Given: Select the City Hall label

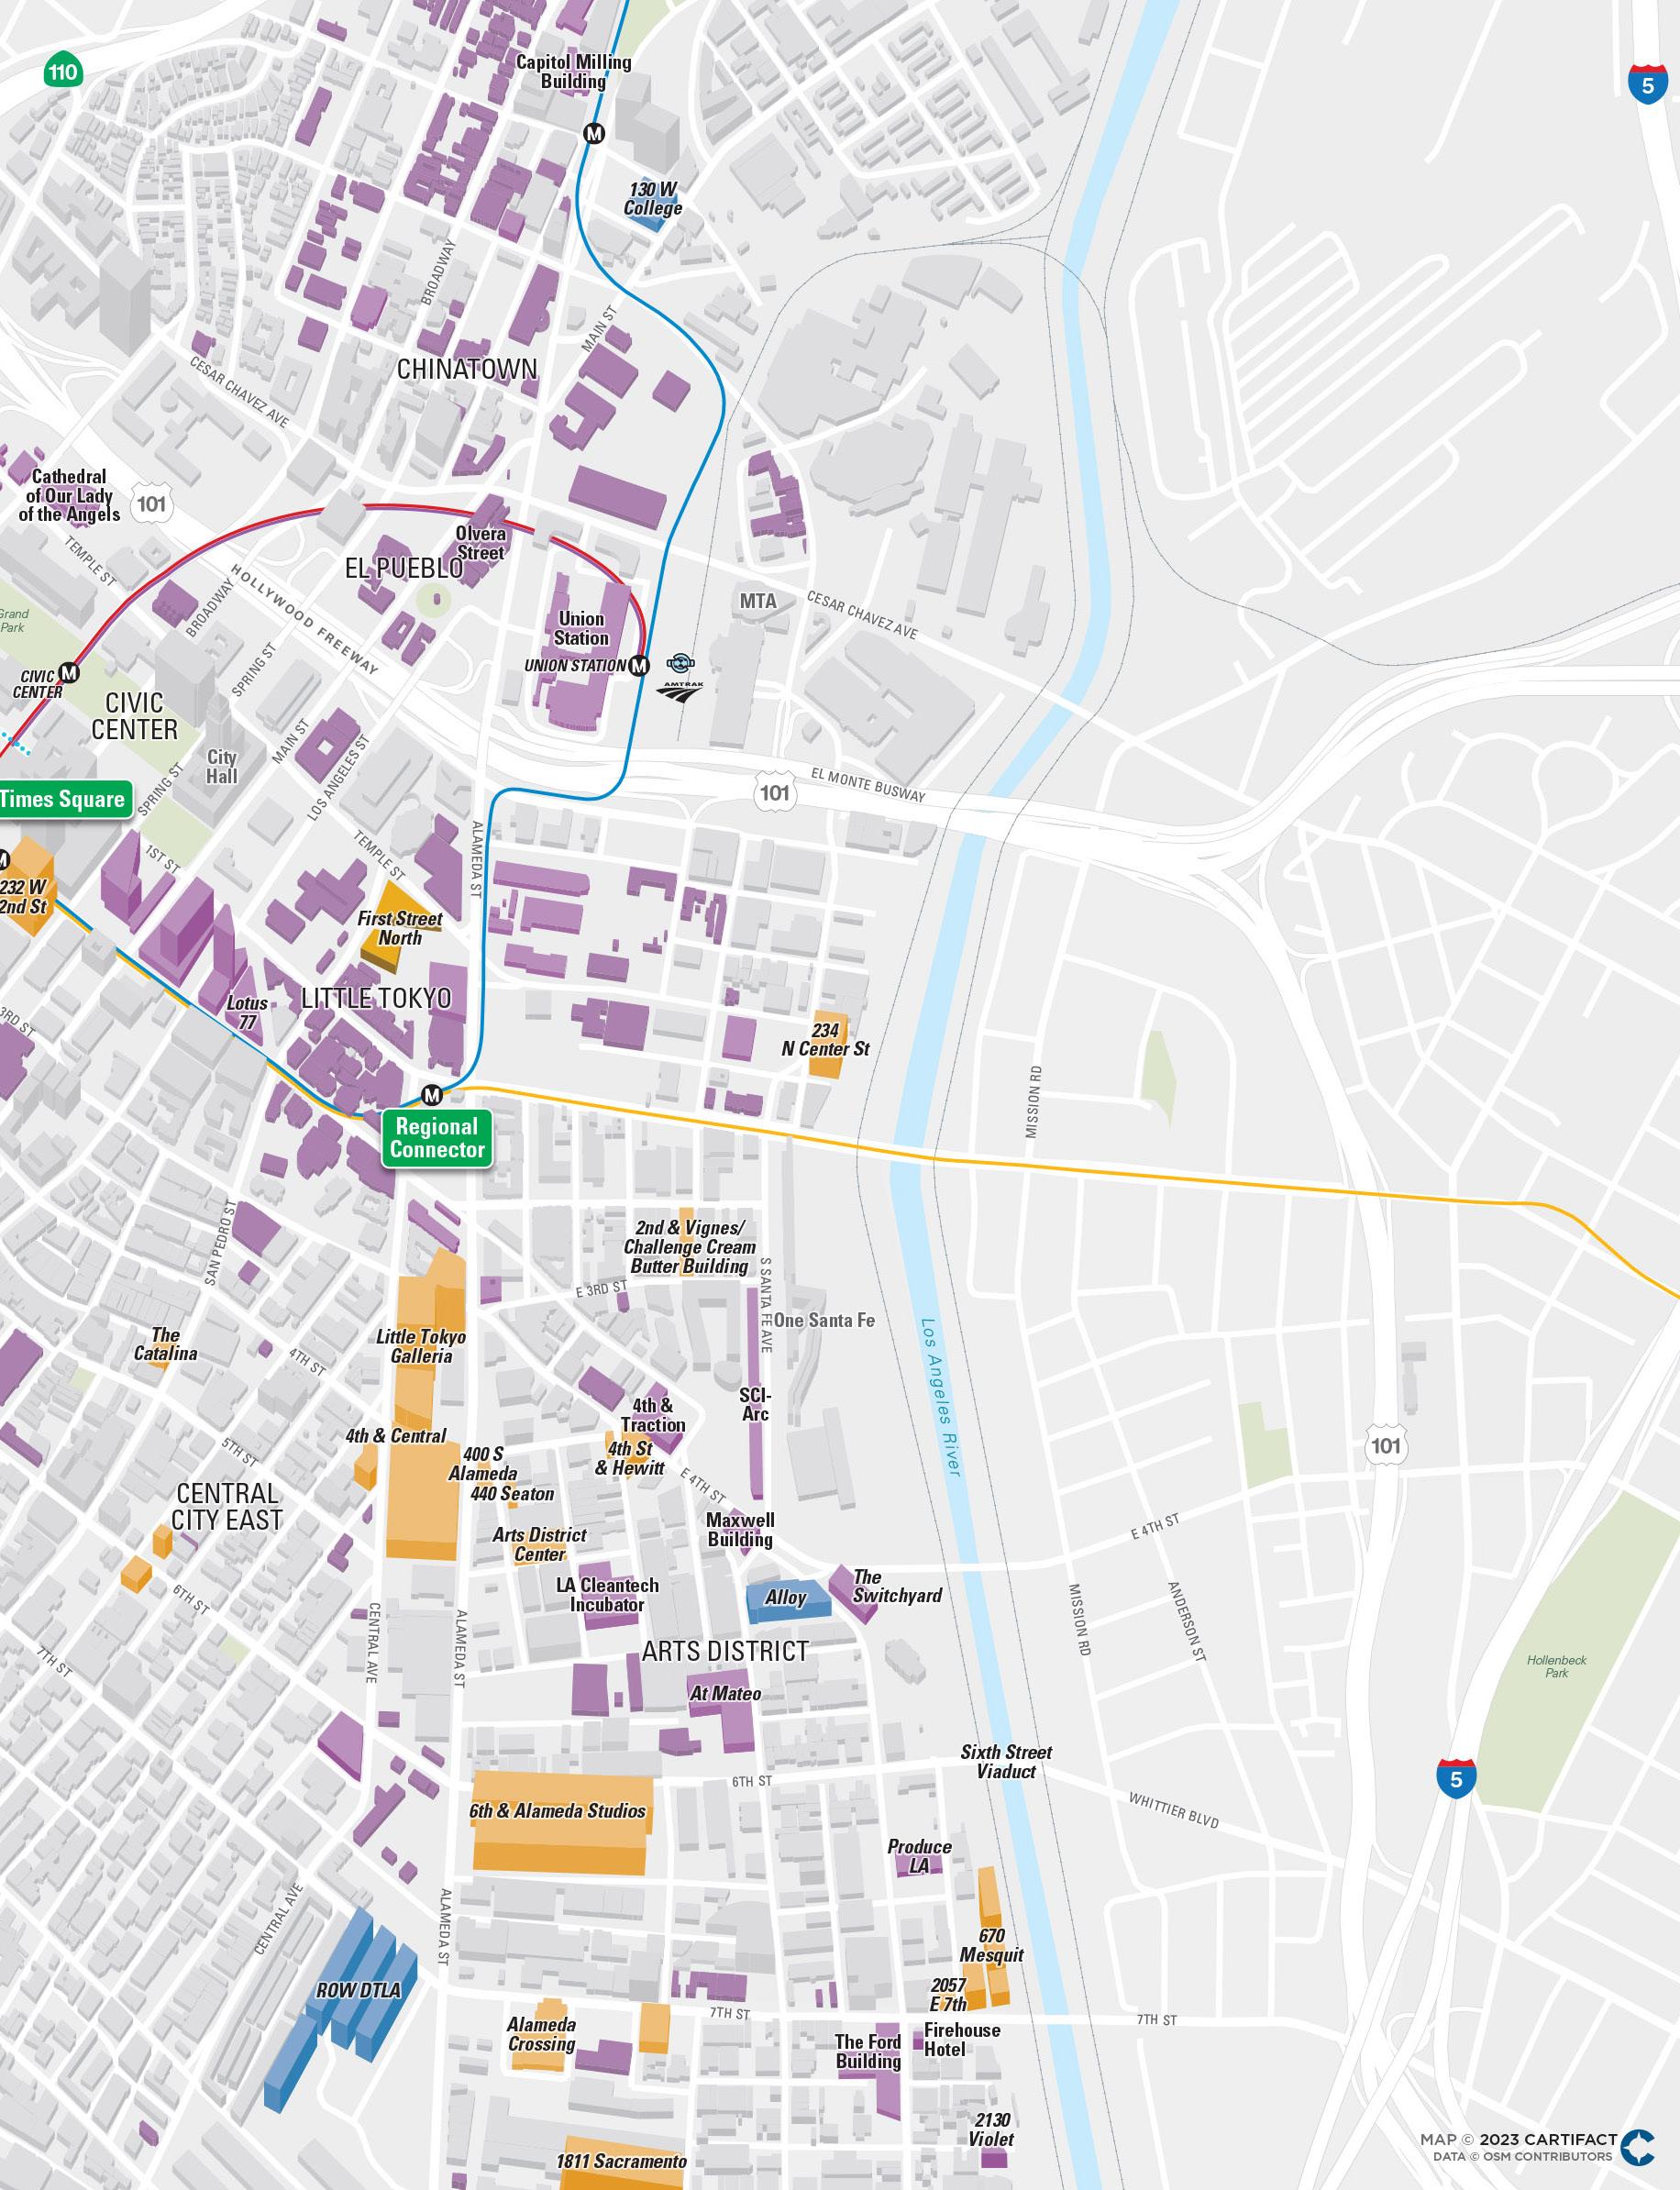Looking at the screenshot, I should pyautogui.click(x=222, y=766).
